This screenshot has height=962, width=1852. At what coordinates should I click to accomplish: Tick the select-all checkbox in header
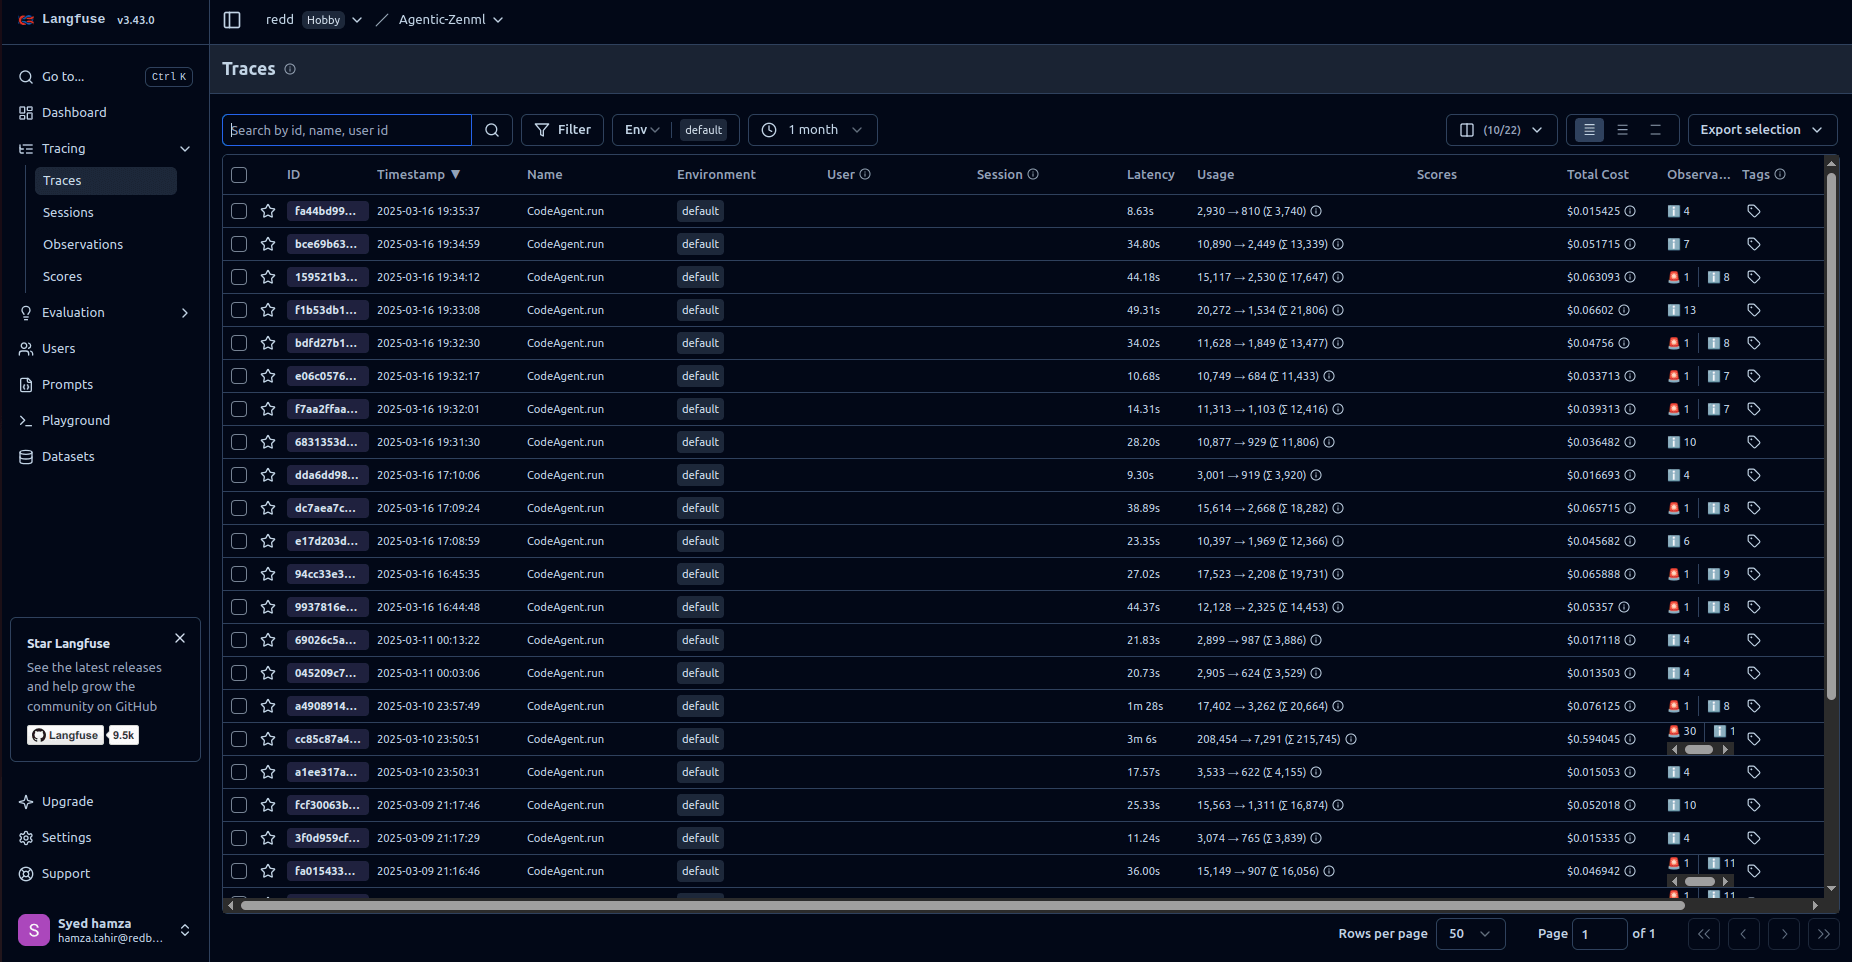click(239, 175)
